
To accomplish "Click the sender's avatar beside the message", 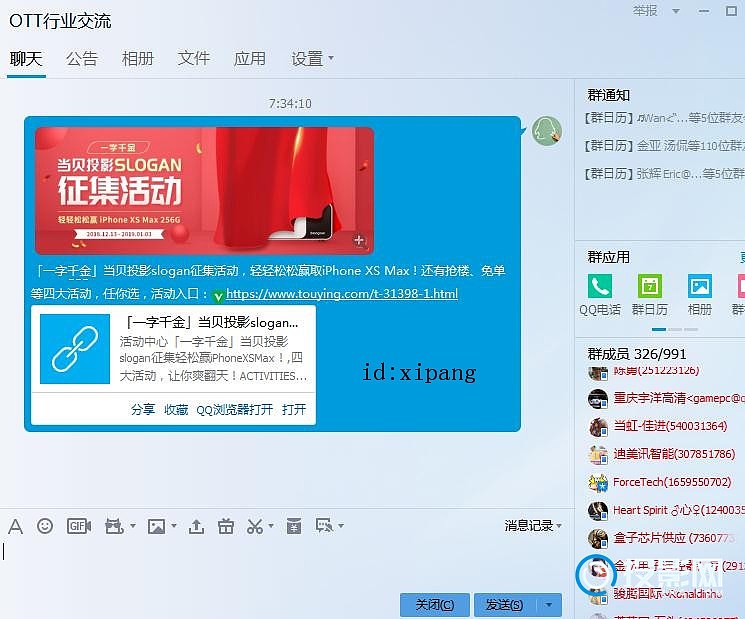I will click(x=546, y=131).
